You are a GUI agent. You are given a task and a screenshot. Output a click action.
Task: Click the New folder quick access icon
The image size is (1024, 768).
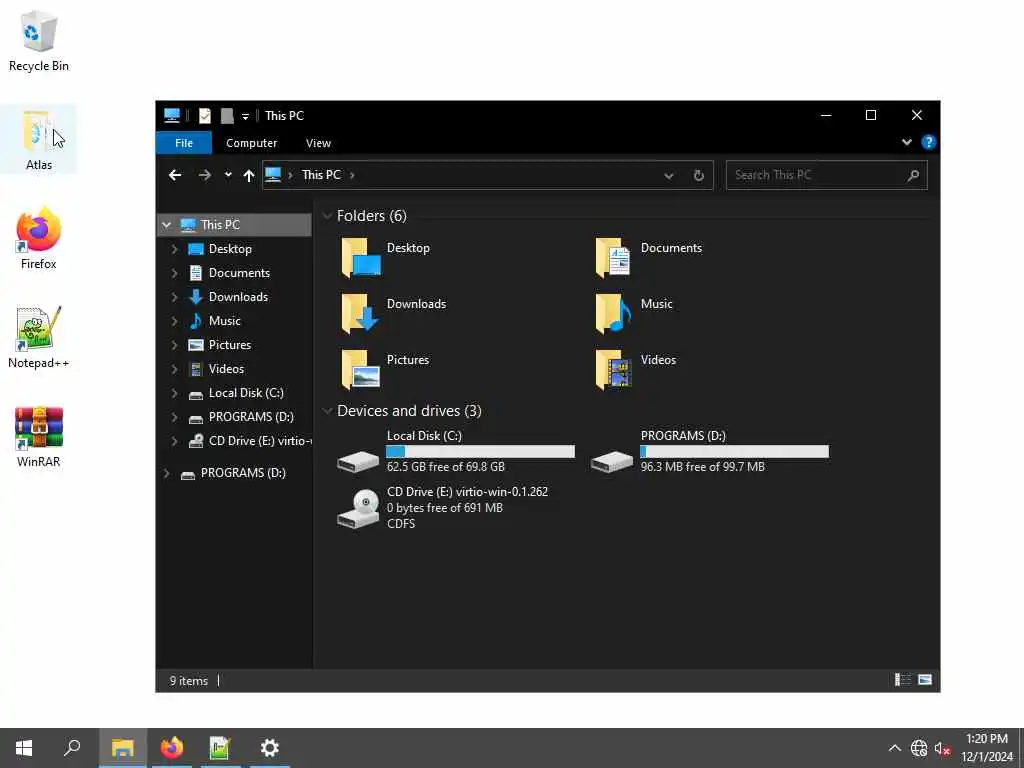click(227, 116)
